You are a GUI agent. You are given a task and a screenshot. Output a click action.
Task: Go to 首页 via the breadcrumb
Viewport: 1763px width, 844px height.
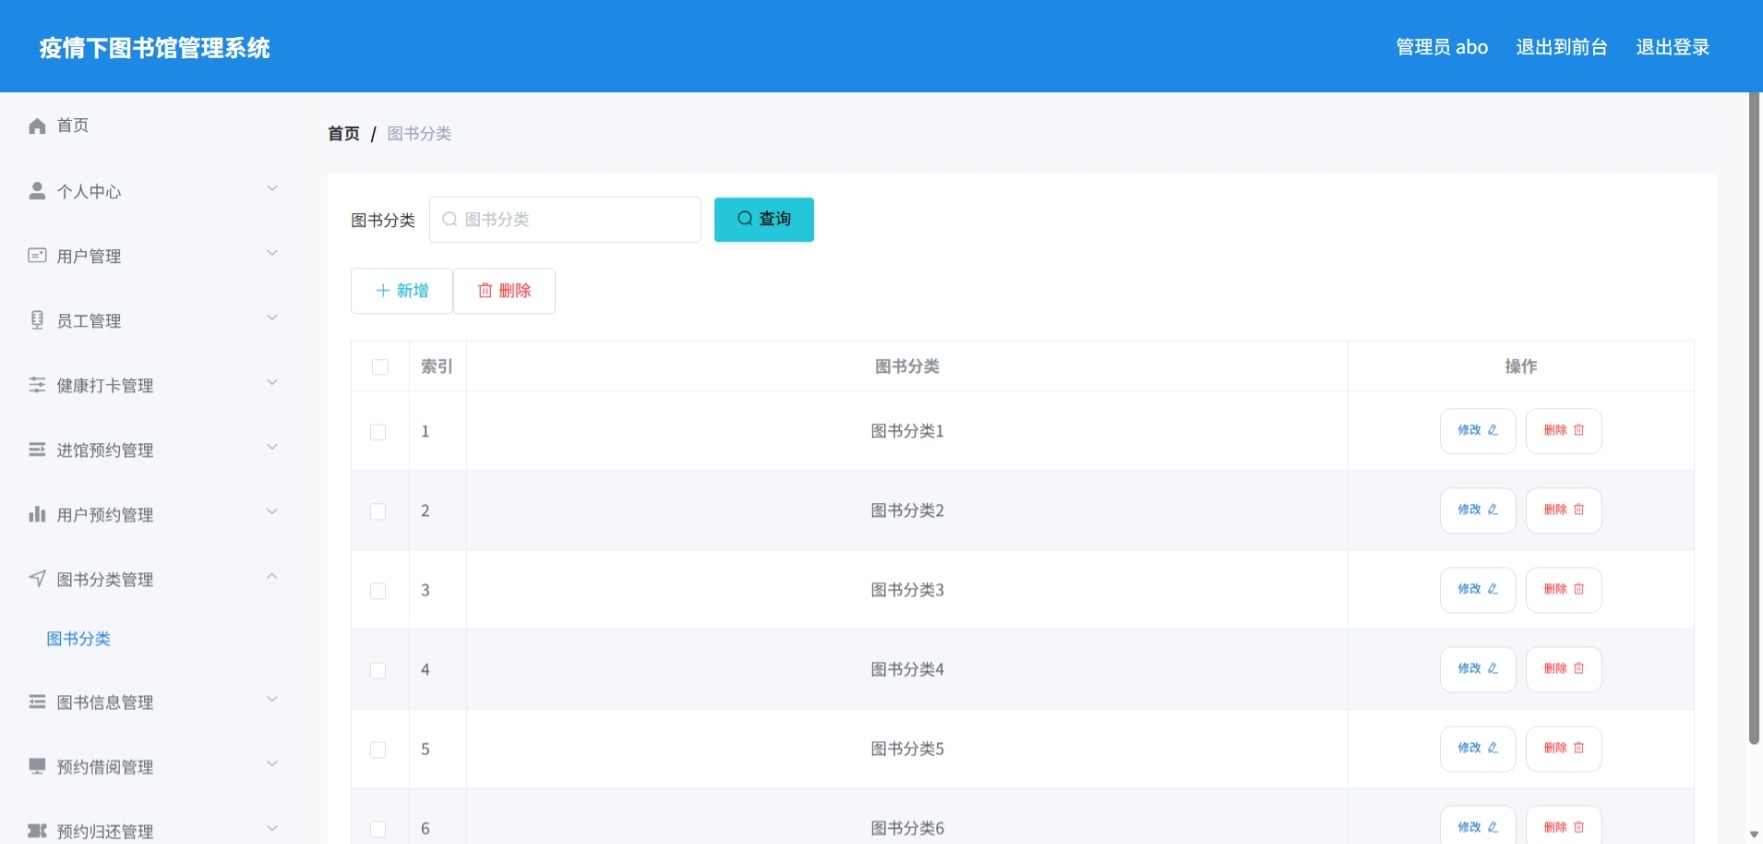pos(344,133)
